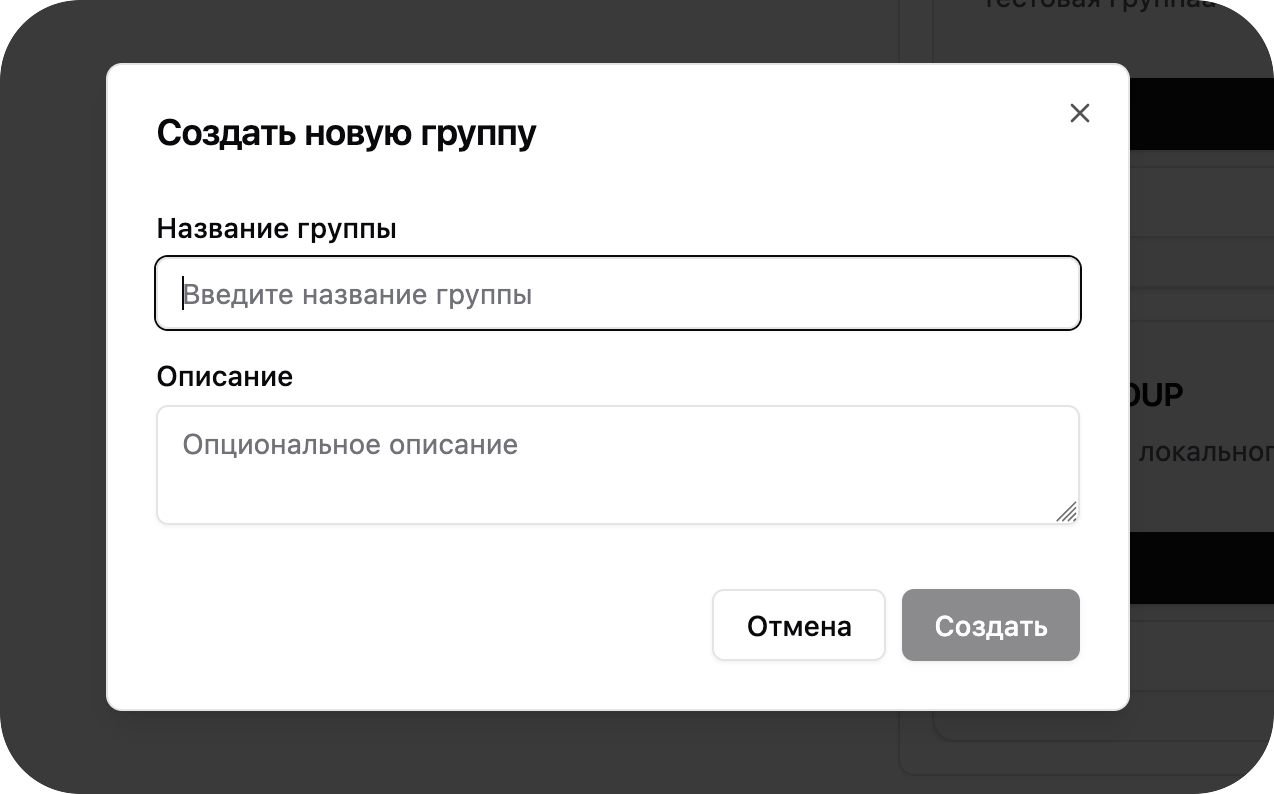Click the Опциональное описание placeholder text

(x=350, y=444)
